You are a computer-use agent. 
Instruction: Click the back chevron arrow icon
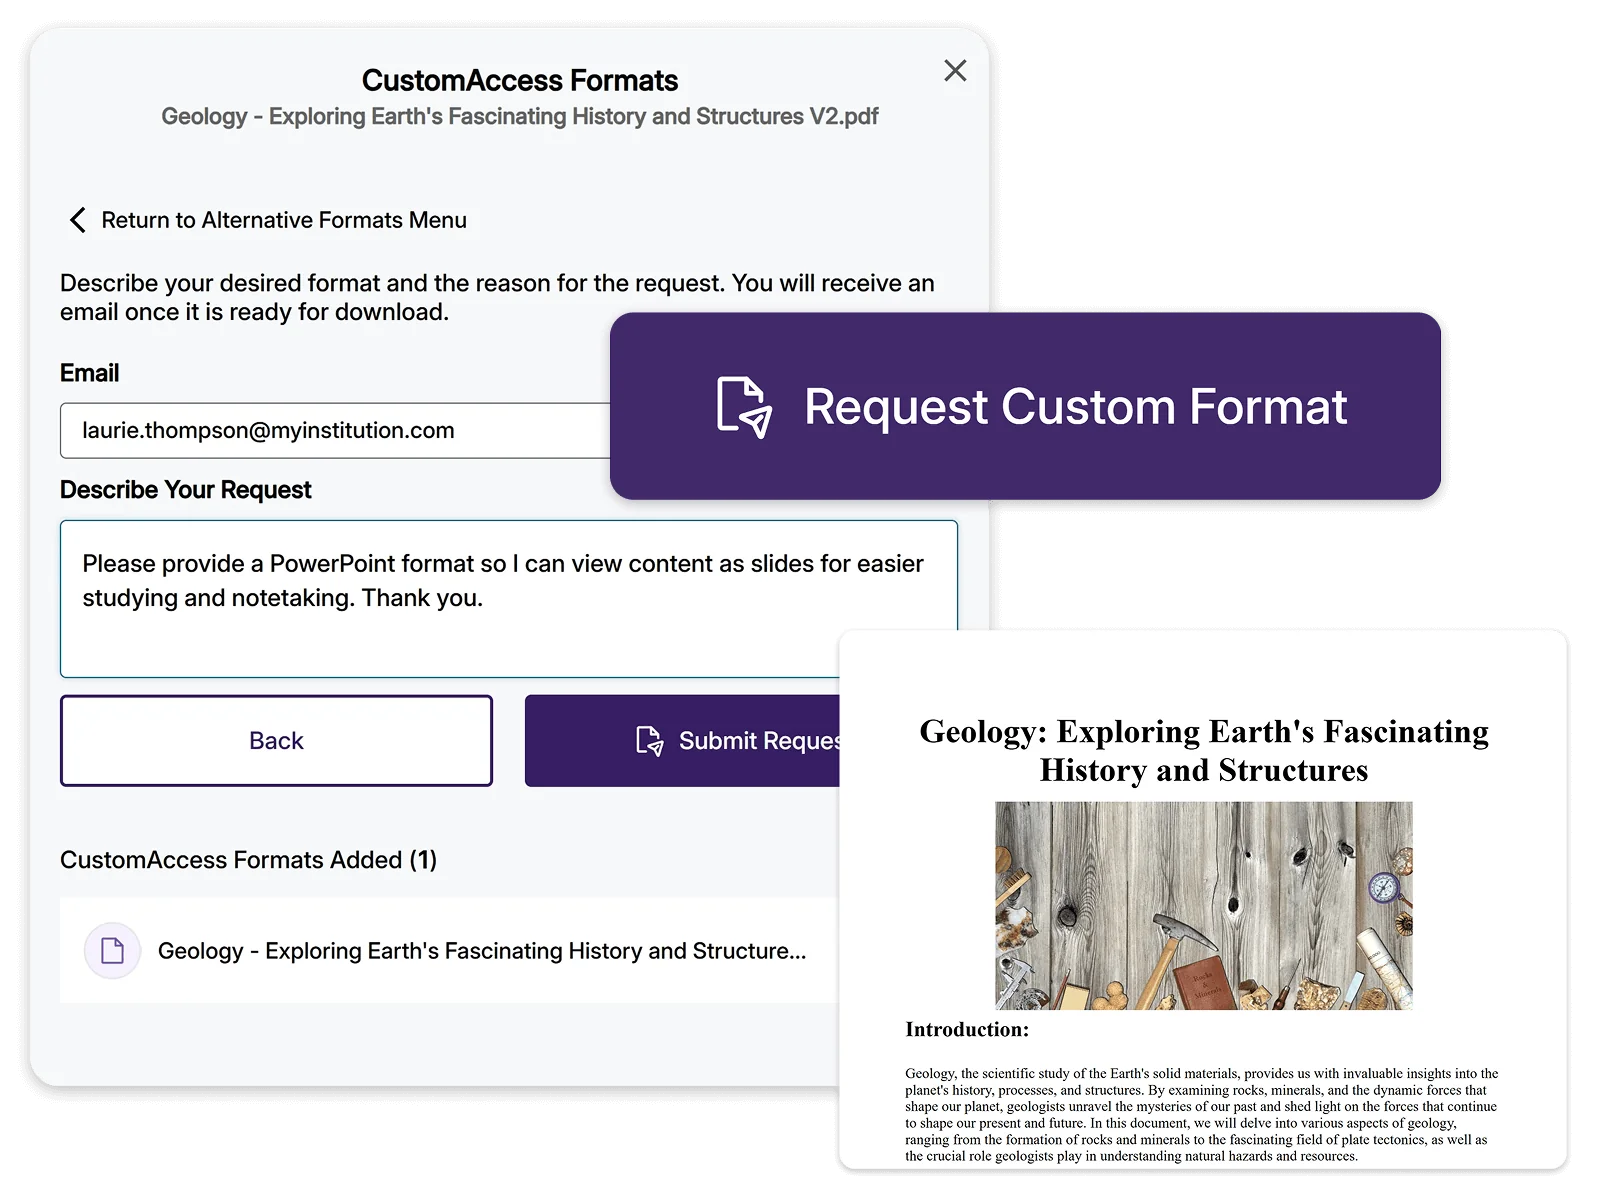pos(77,220)
